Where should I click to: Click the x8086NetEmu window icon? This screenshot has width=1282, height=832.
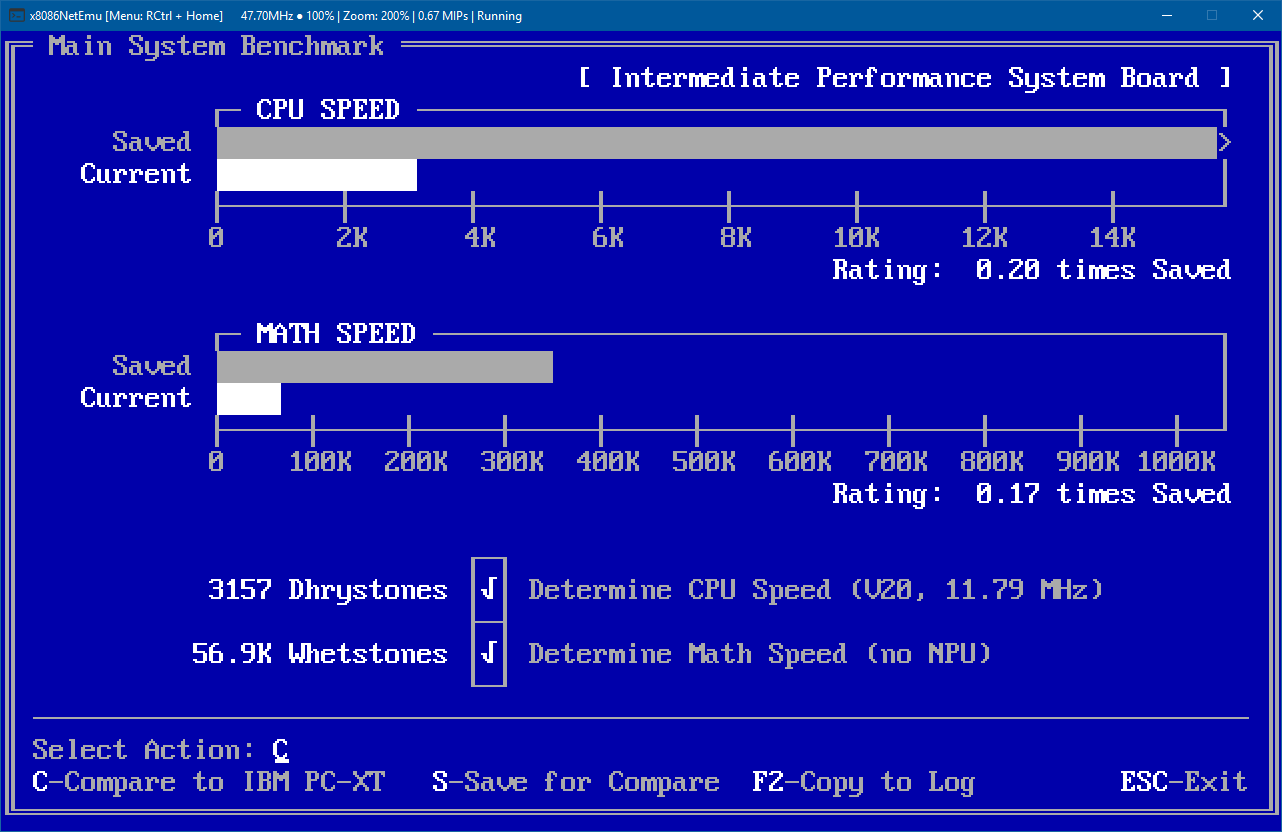(17, 16)
